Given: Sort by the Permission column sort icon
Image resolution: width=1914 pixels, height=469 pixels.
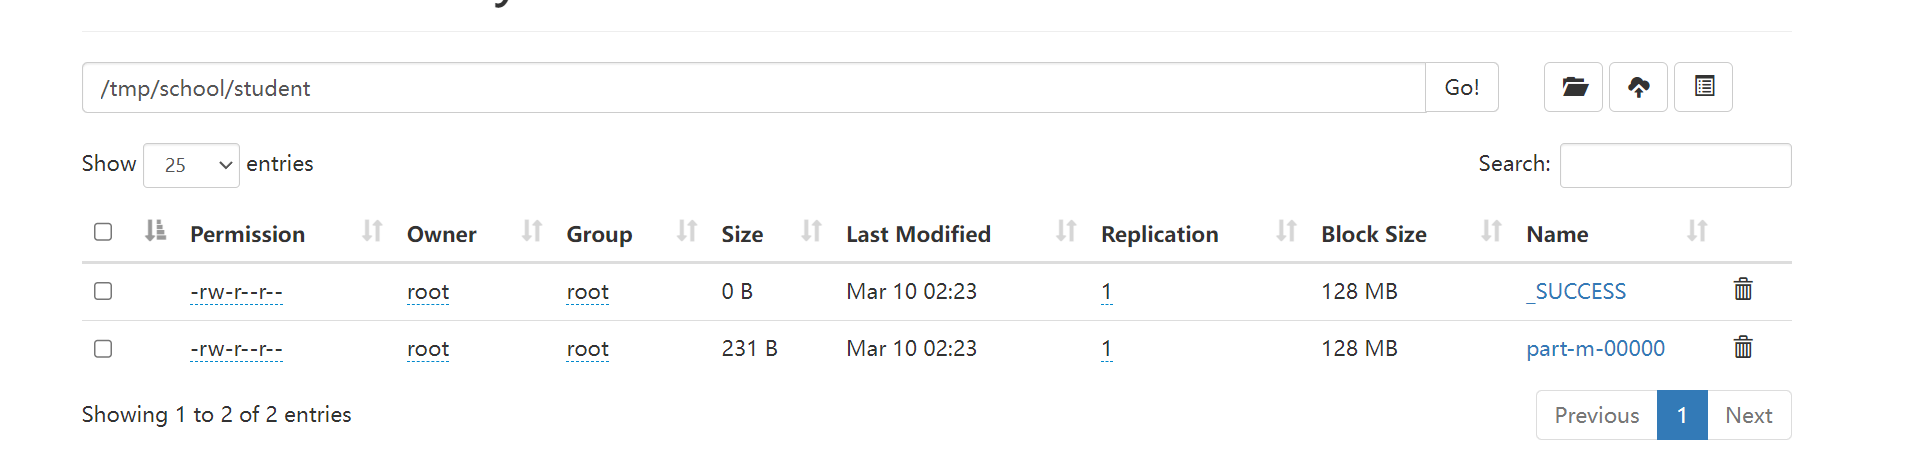Looking at the screenshot, I should (372, 232).
